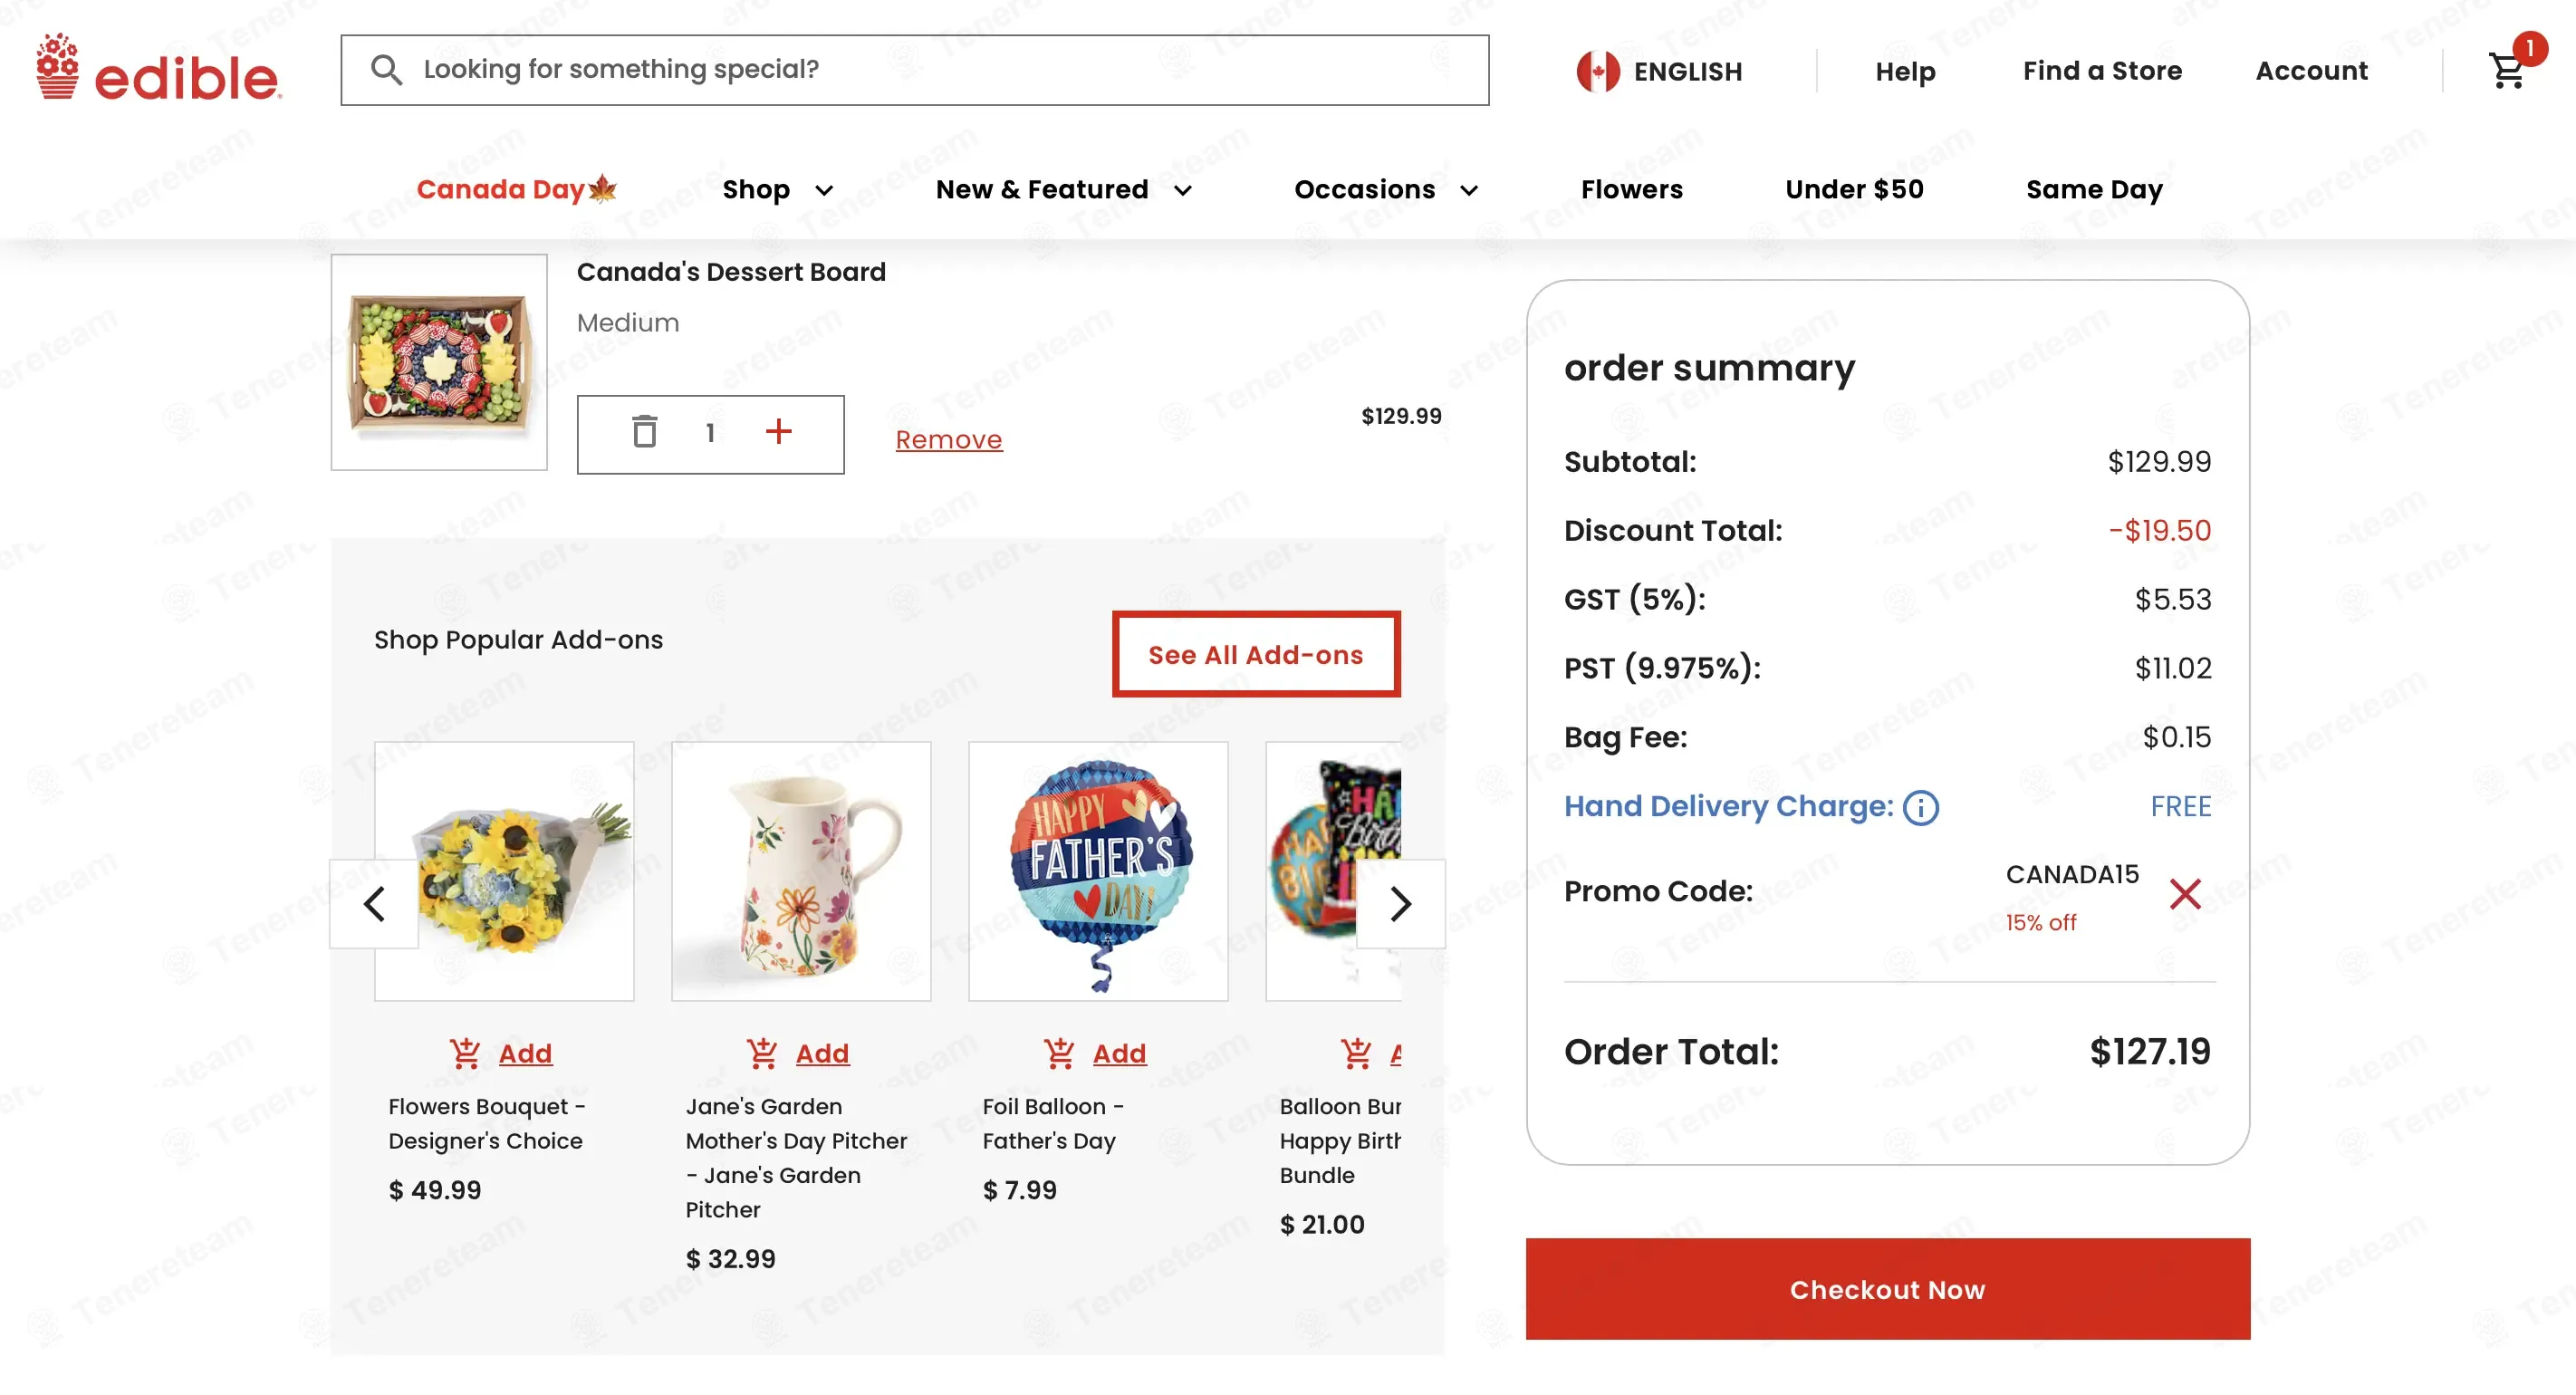
Task: Click the Remove link for Dessert Board
Action: pyautogui.click(x=948, y=439)
